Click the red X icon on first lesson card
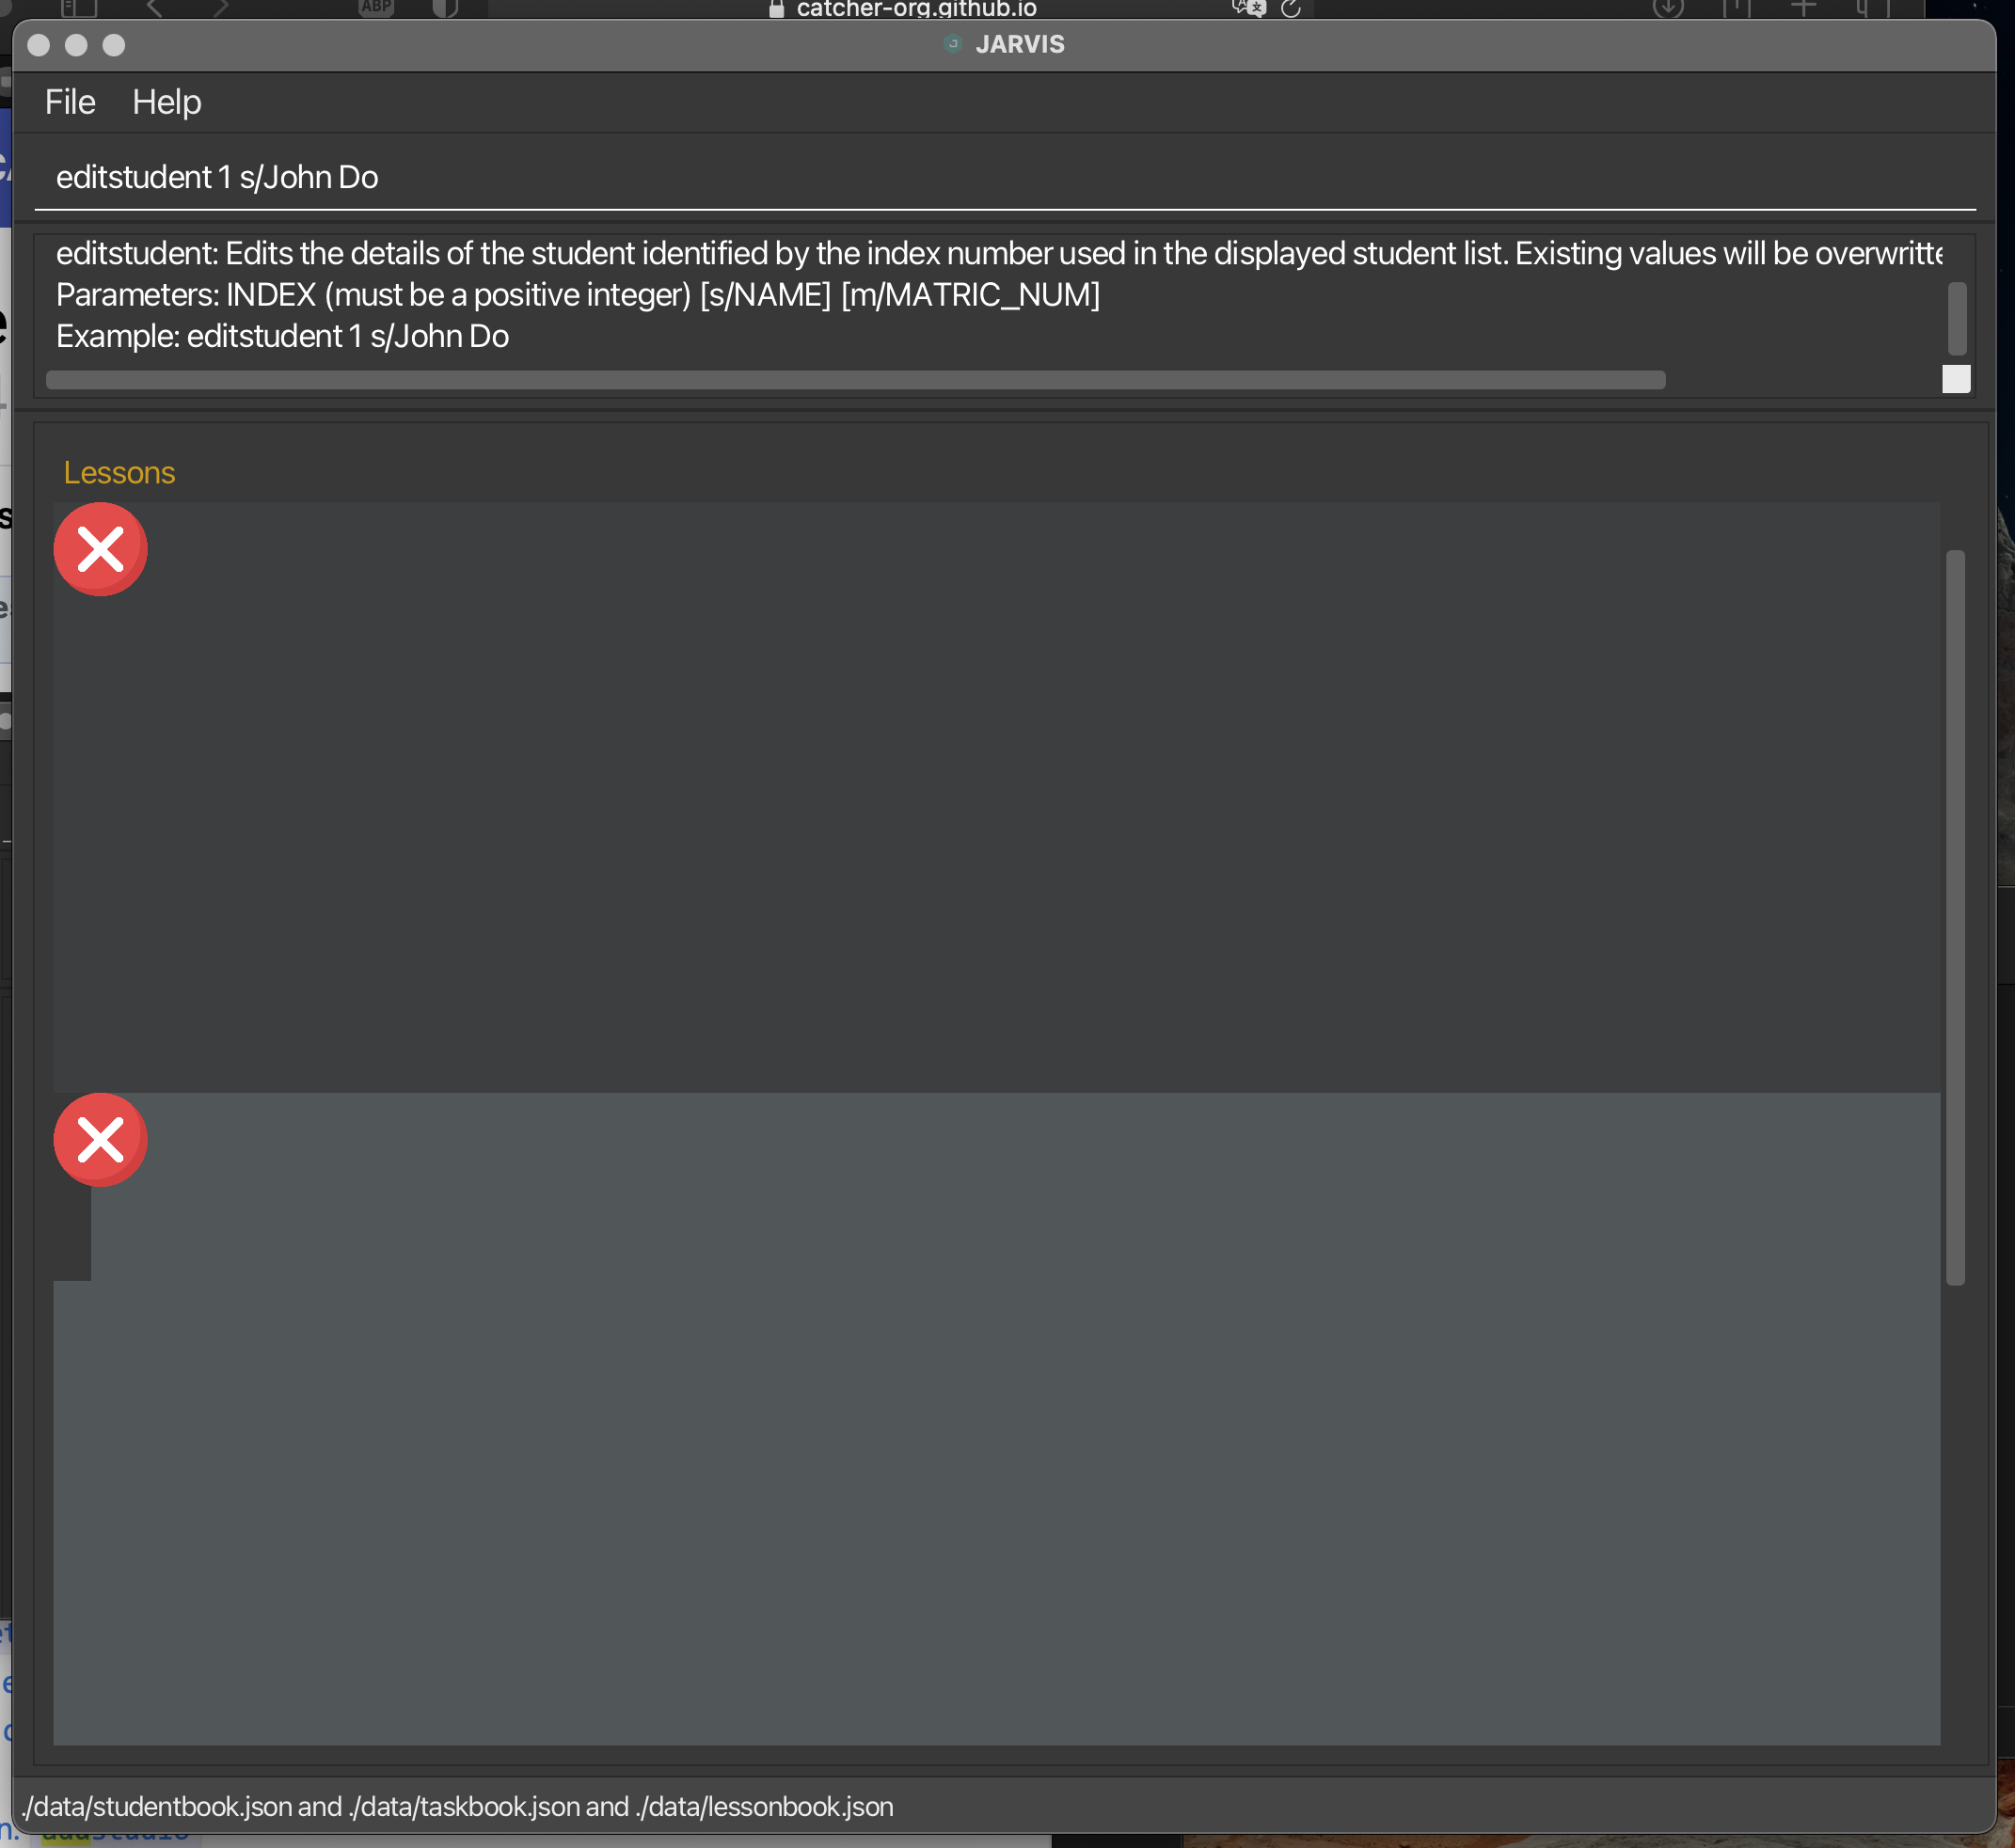2015x1848 pixels. pyautogui.click(x=100, y=549)
